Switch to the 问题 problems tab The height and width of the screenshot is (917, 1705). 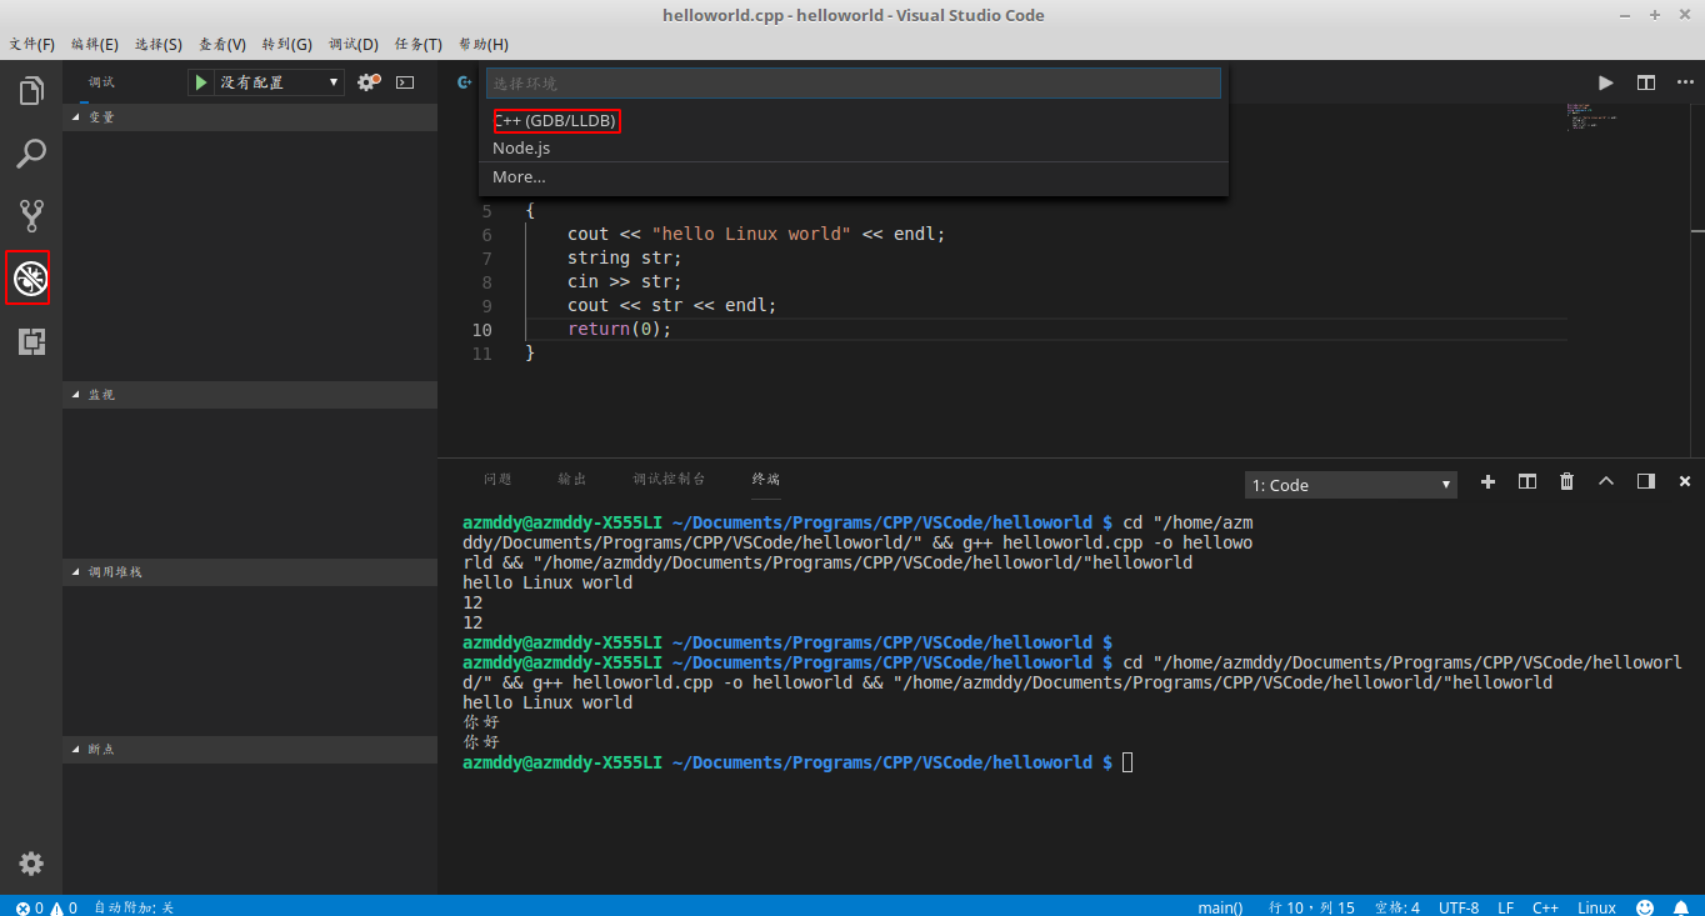click(x=497, y=479)
